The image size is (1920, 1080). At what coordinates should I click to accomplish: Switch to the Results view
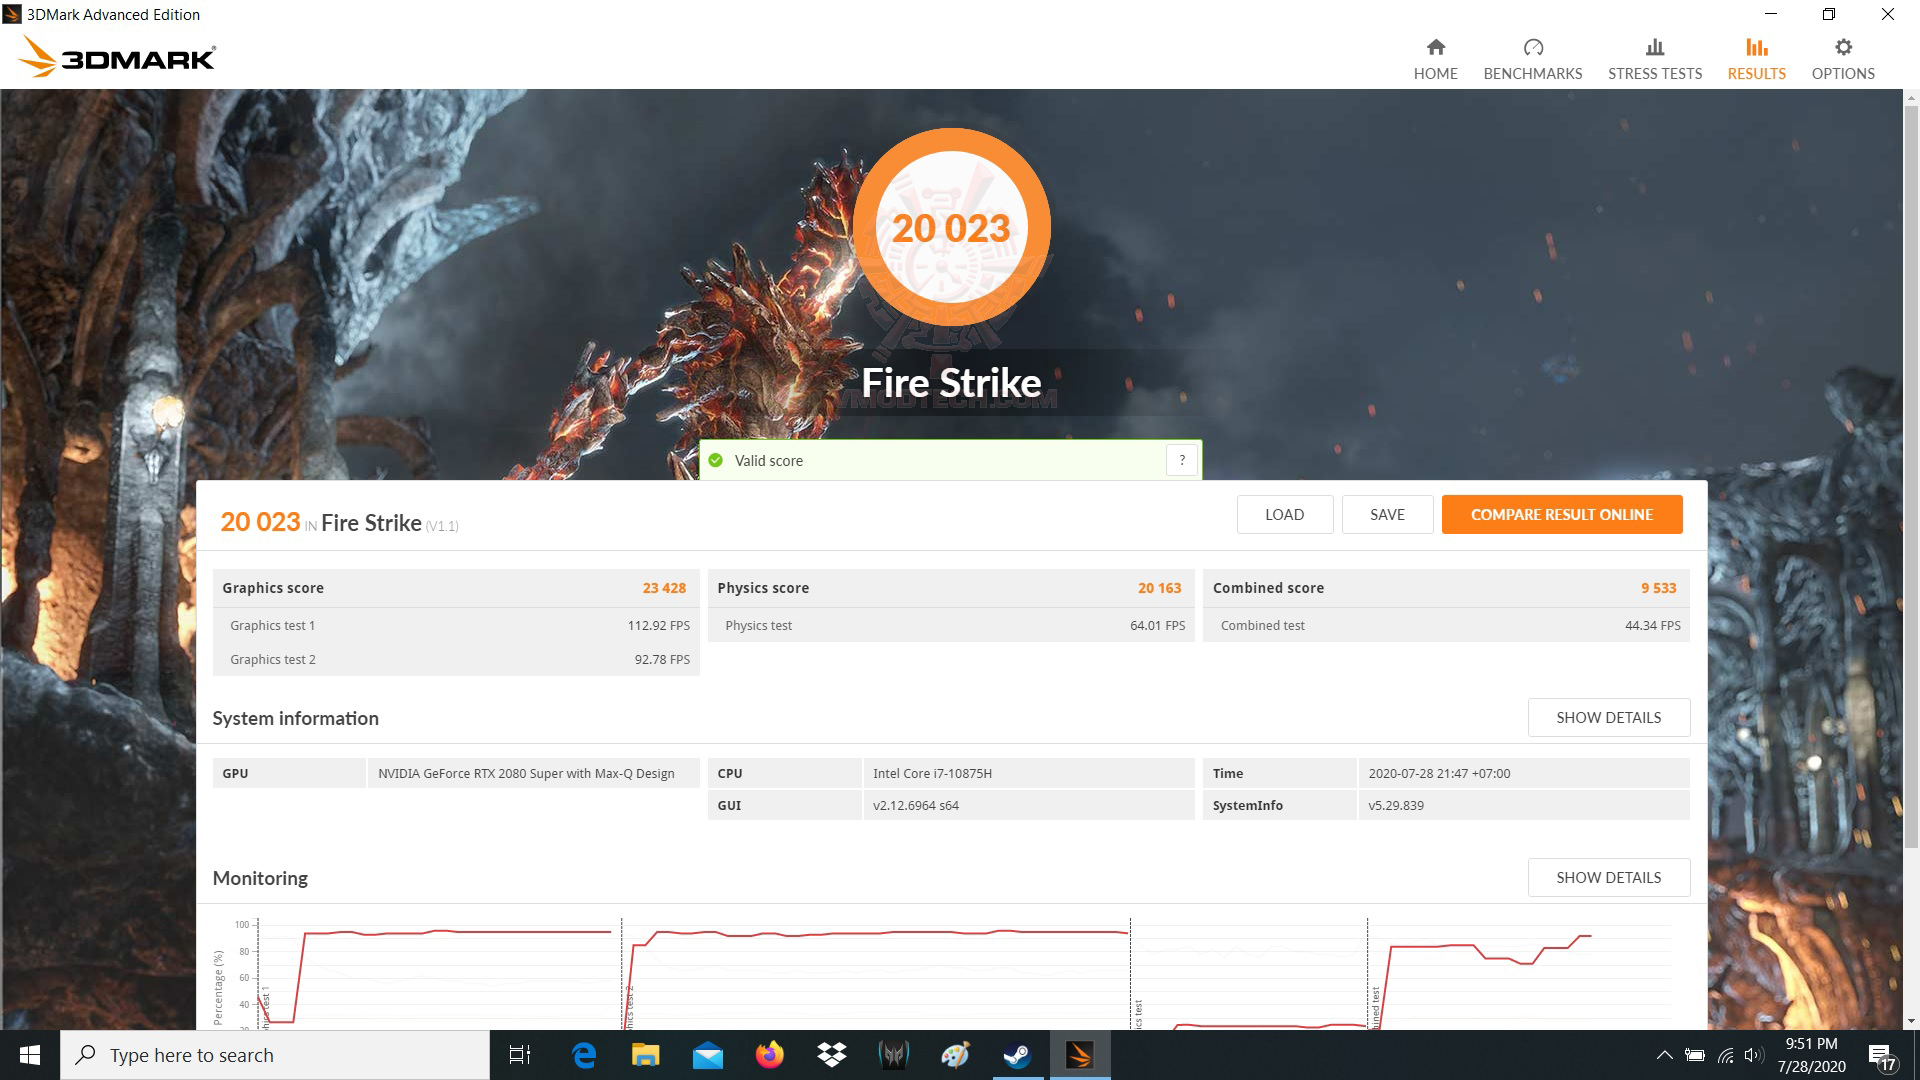pos(1756,55)
